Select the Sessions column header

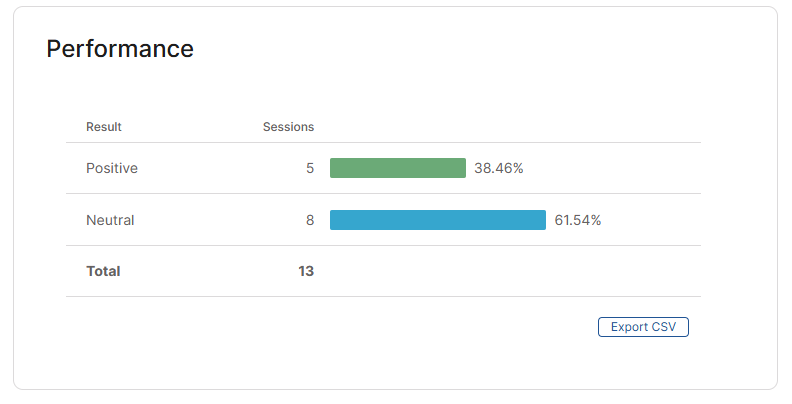(288, 127)
